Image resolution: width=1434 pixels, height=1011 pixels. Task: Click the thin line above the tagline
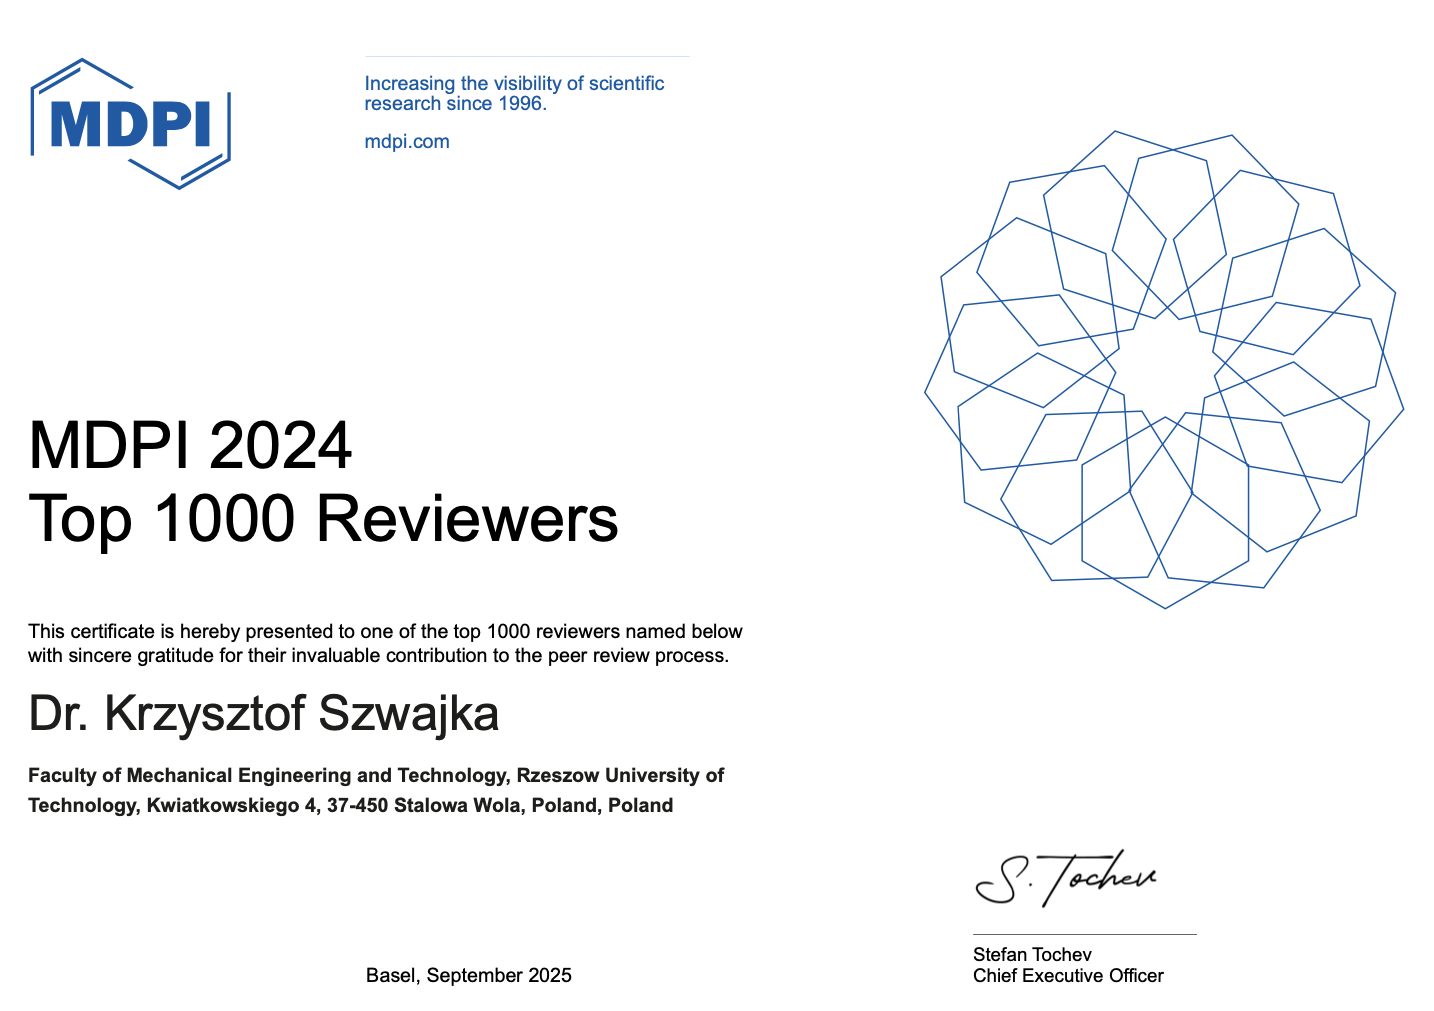(x=527, y=57)
